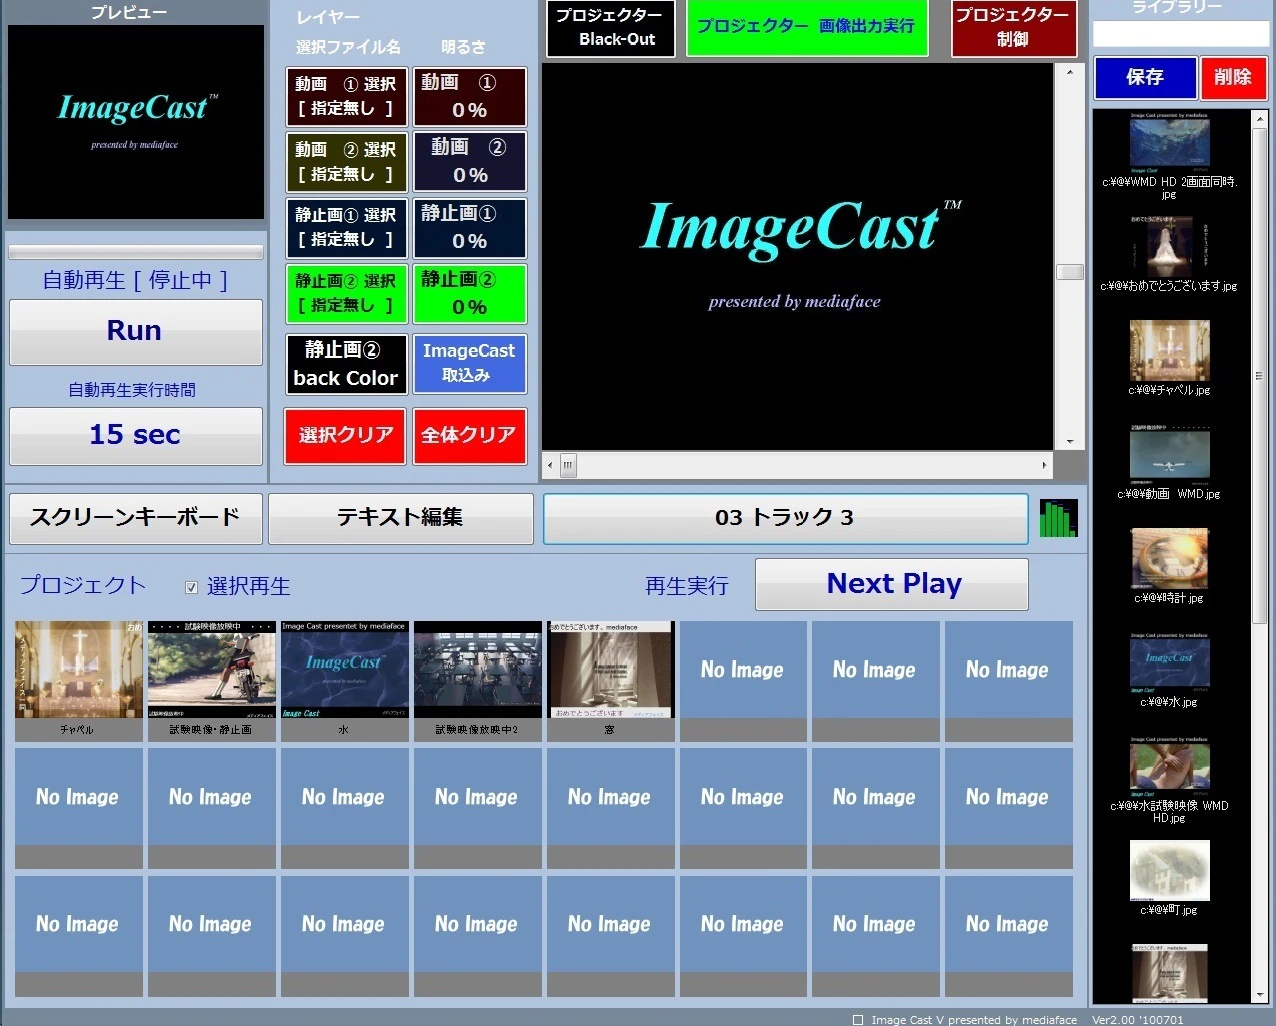Activate プロジェクター Black-Out
Image resolution: width=1276 pixels, height=1026 pixels.
(611, 28)
